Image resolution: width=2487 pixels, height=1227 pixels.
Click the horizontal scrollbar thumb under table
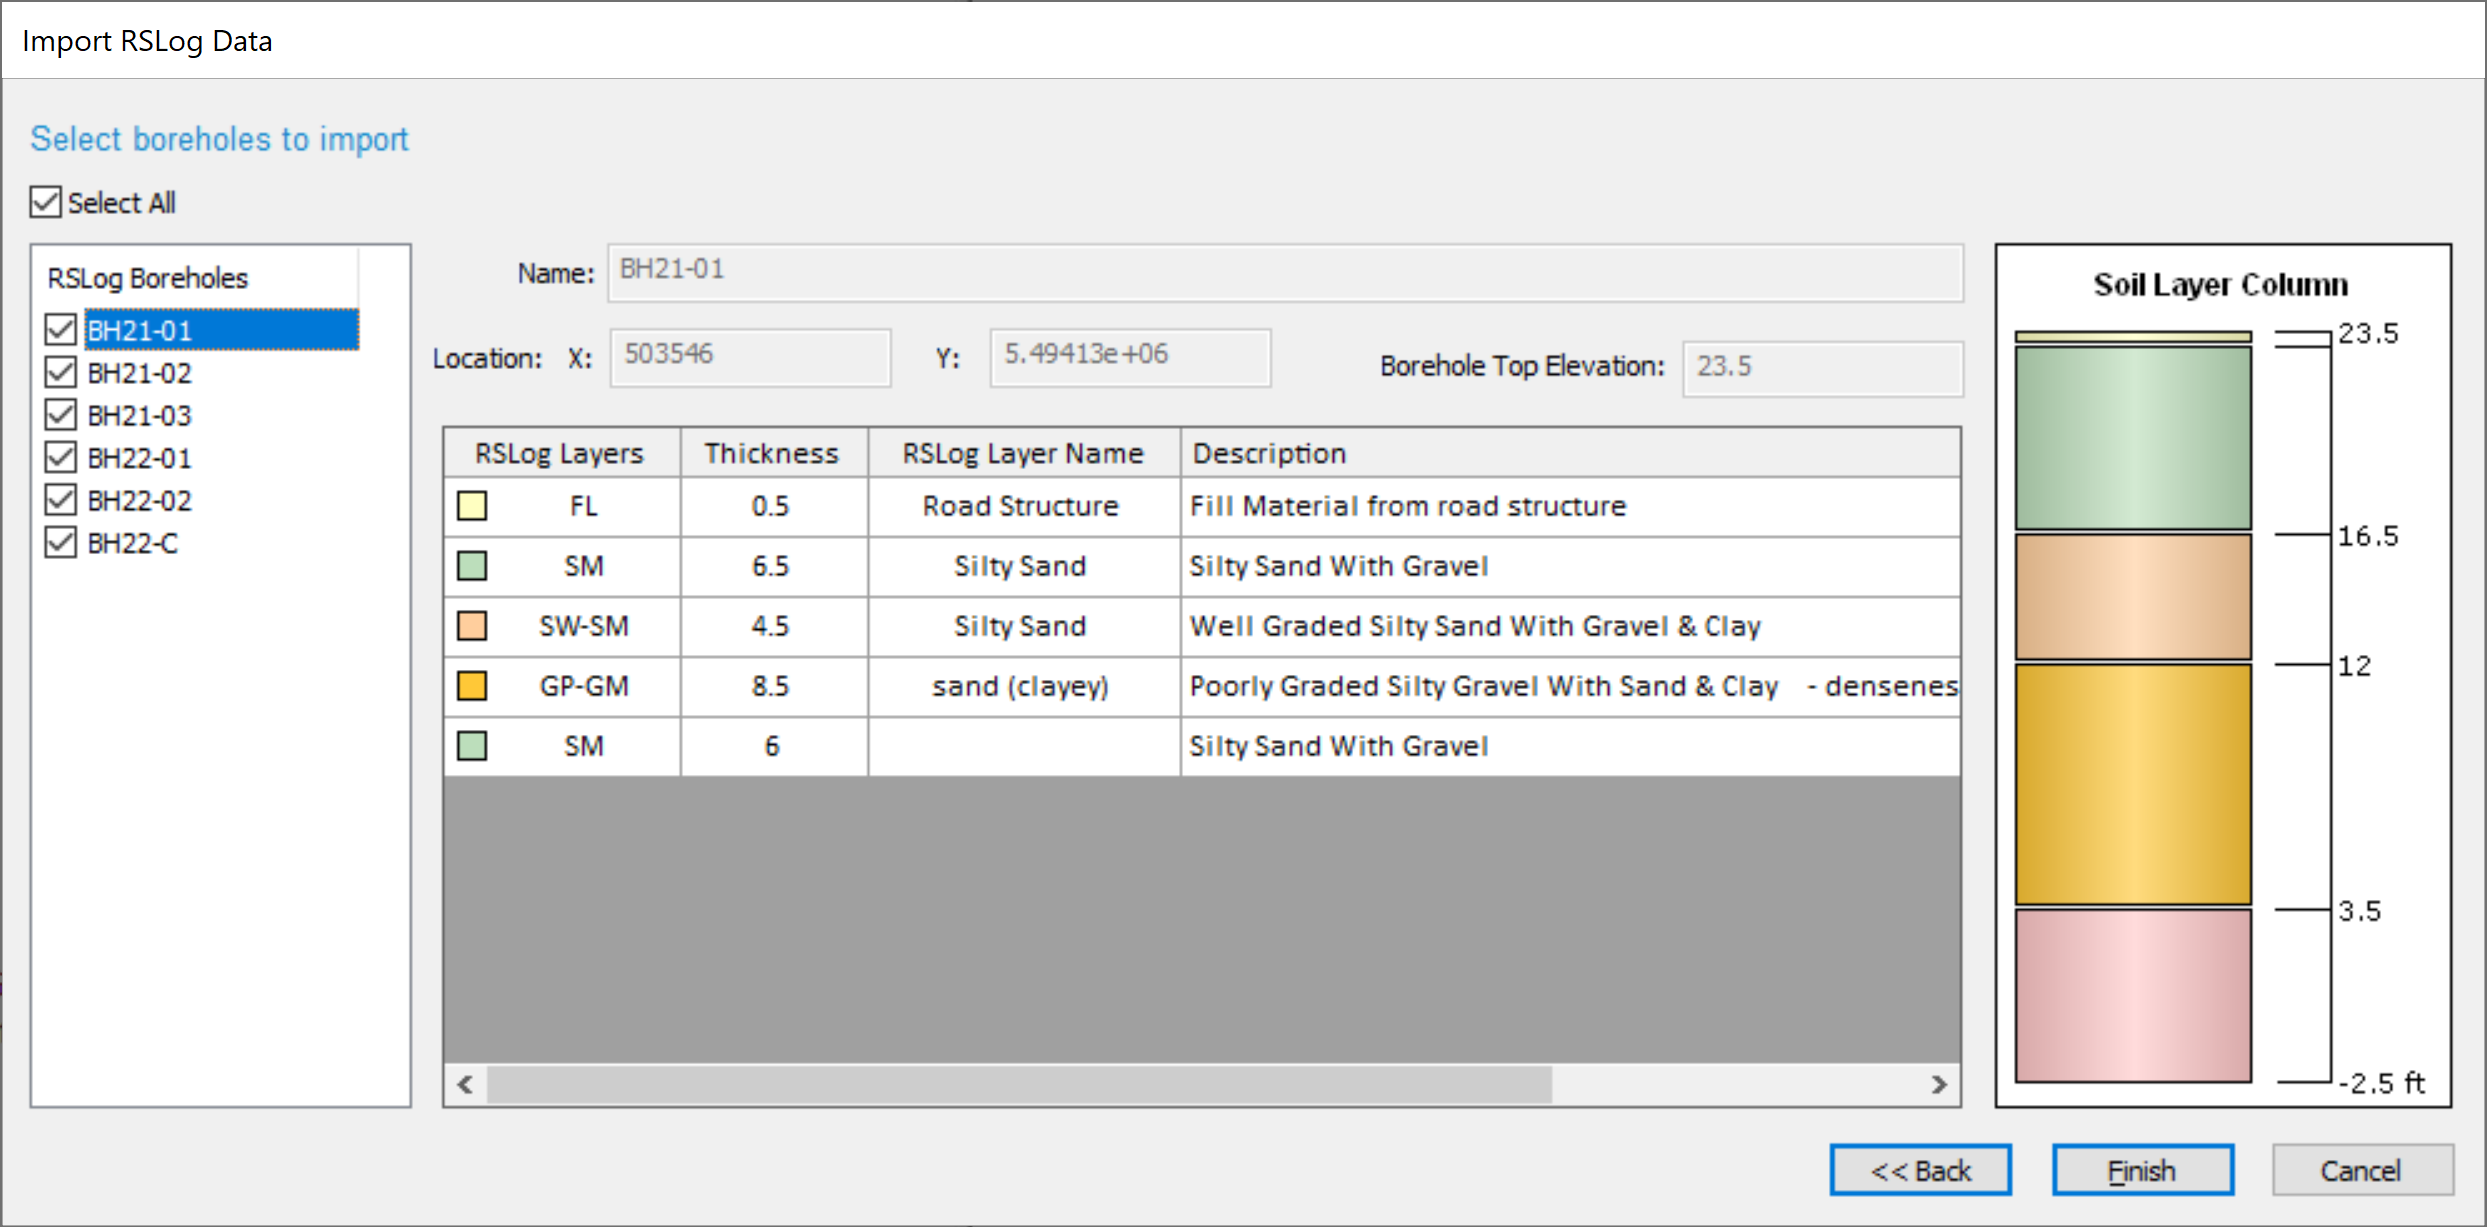pos(1019,1084)
